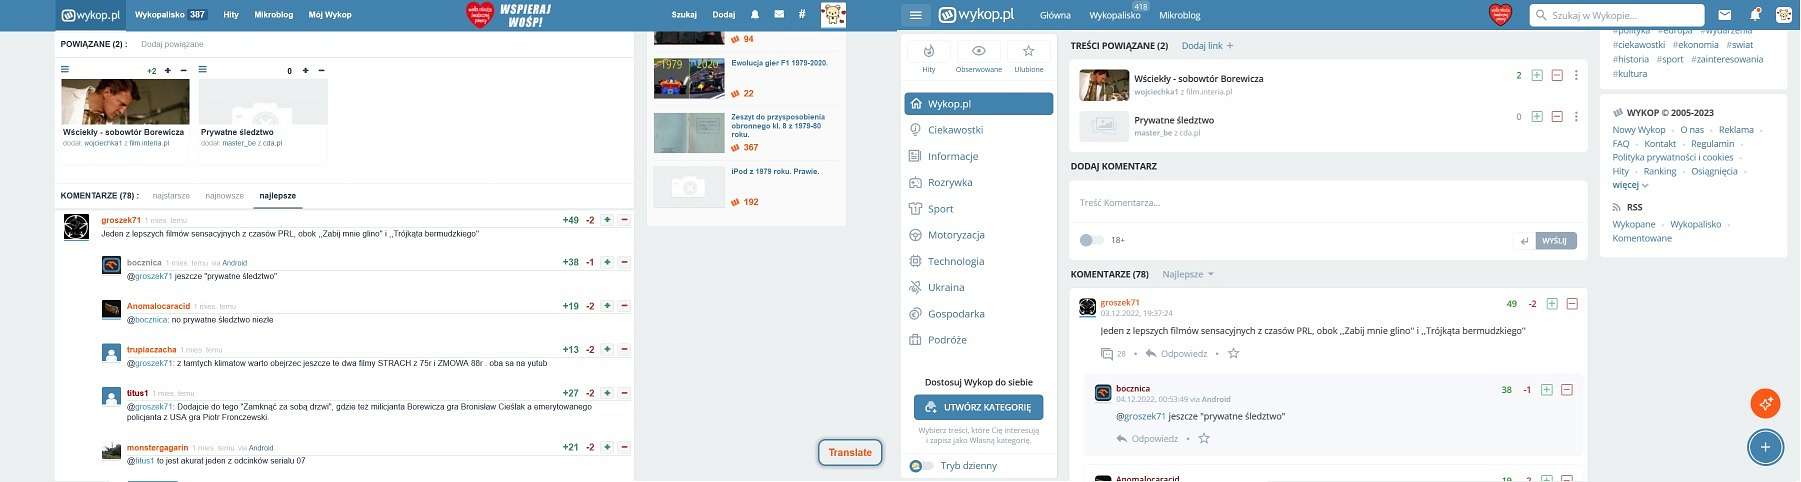The width and height of the screenshot is (1801, 482).
Task: Click the UTWÓRZ KATEGORIĘ button
Action: (x=978, y=407)
